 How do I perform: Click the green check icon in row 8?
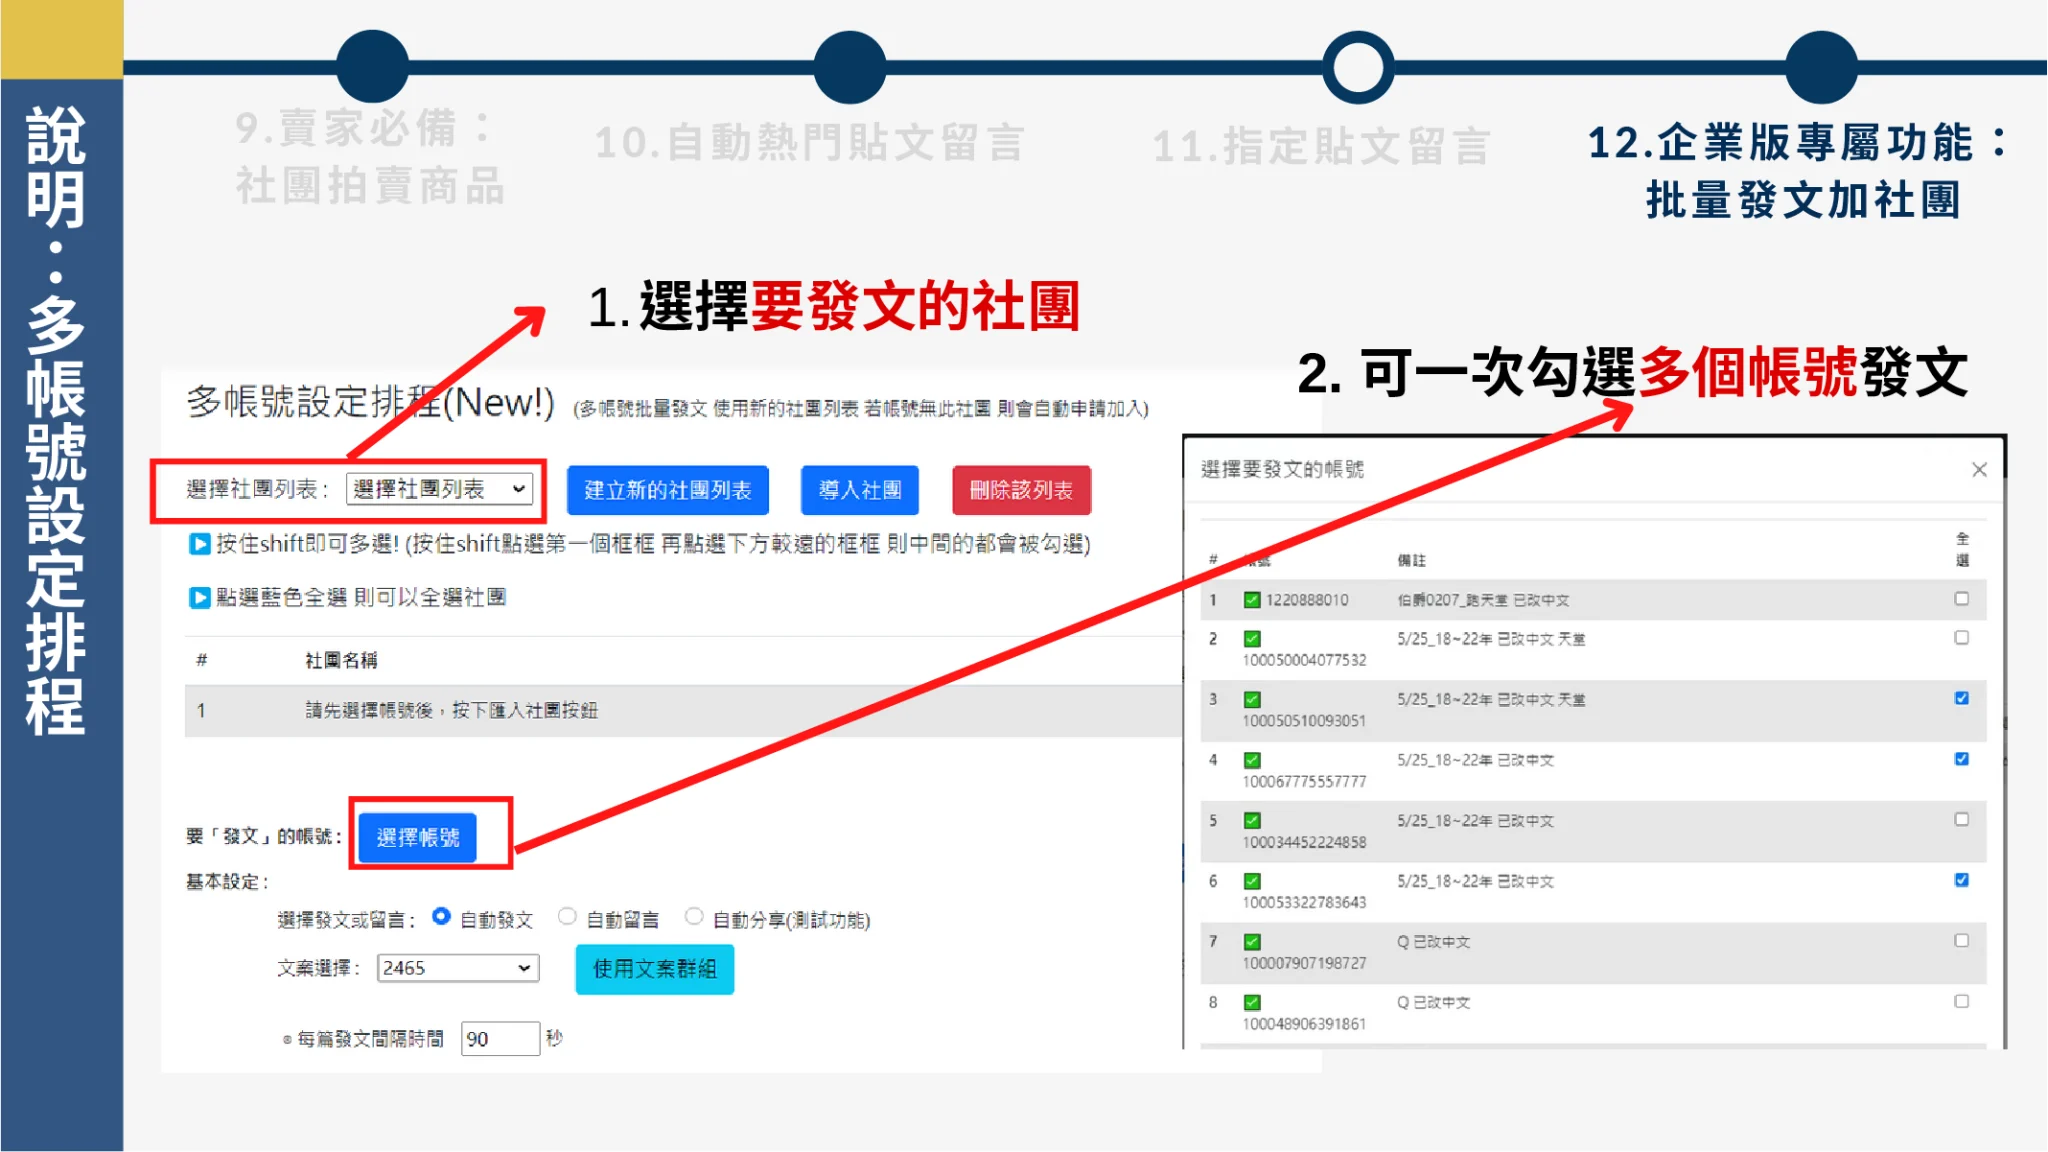pos(1252,1002)
